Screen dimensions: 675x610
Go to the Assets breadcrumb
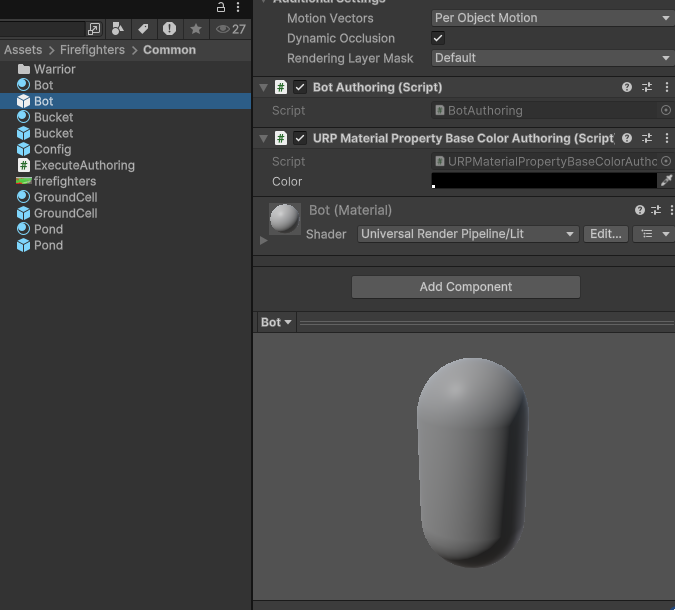(x=23, y=50)
